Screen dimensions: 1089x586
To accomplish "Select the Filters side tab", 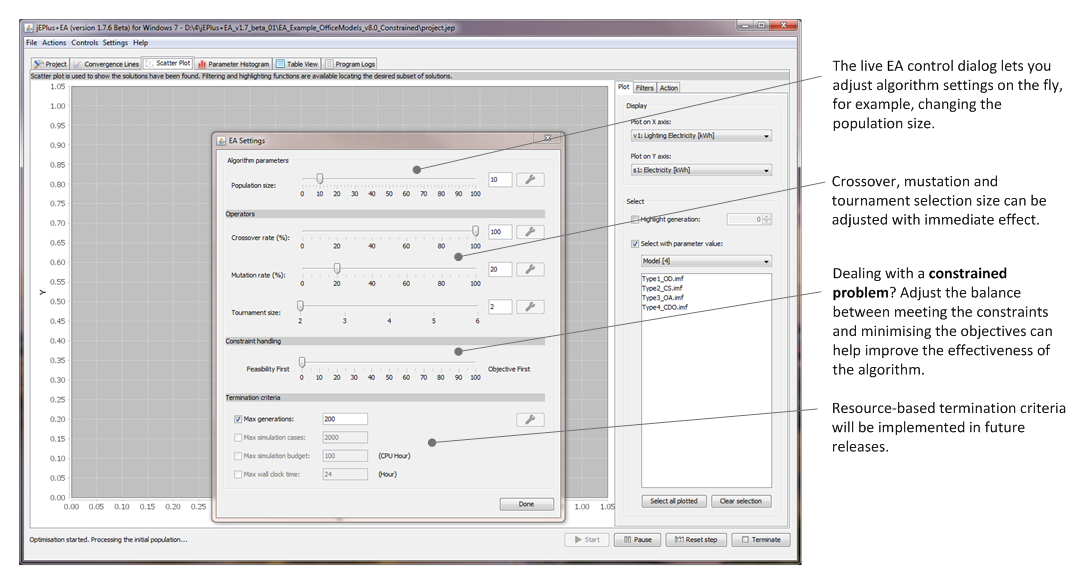I will click(645, 87).
